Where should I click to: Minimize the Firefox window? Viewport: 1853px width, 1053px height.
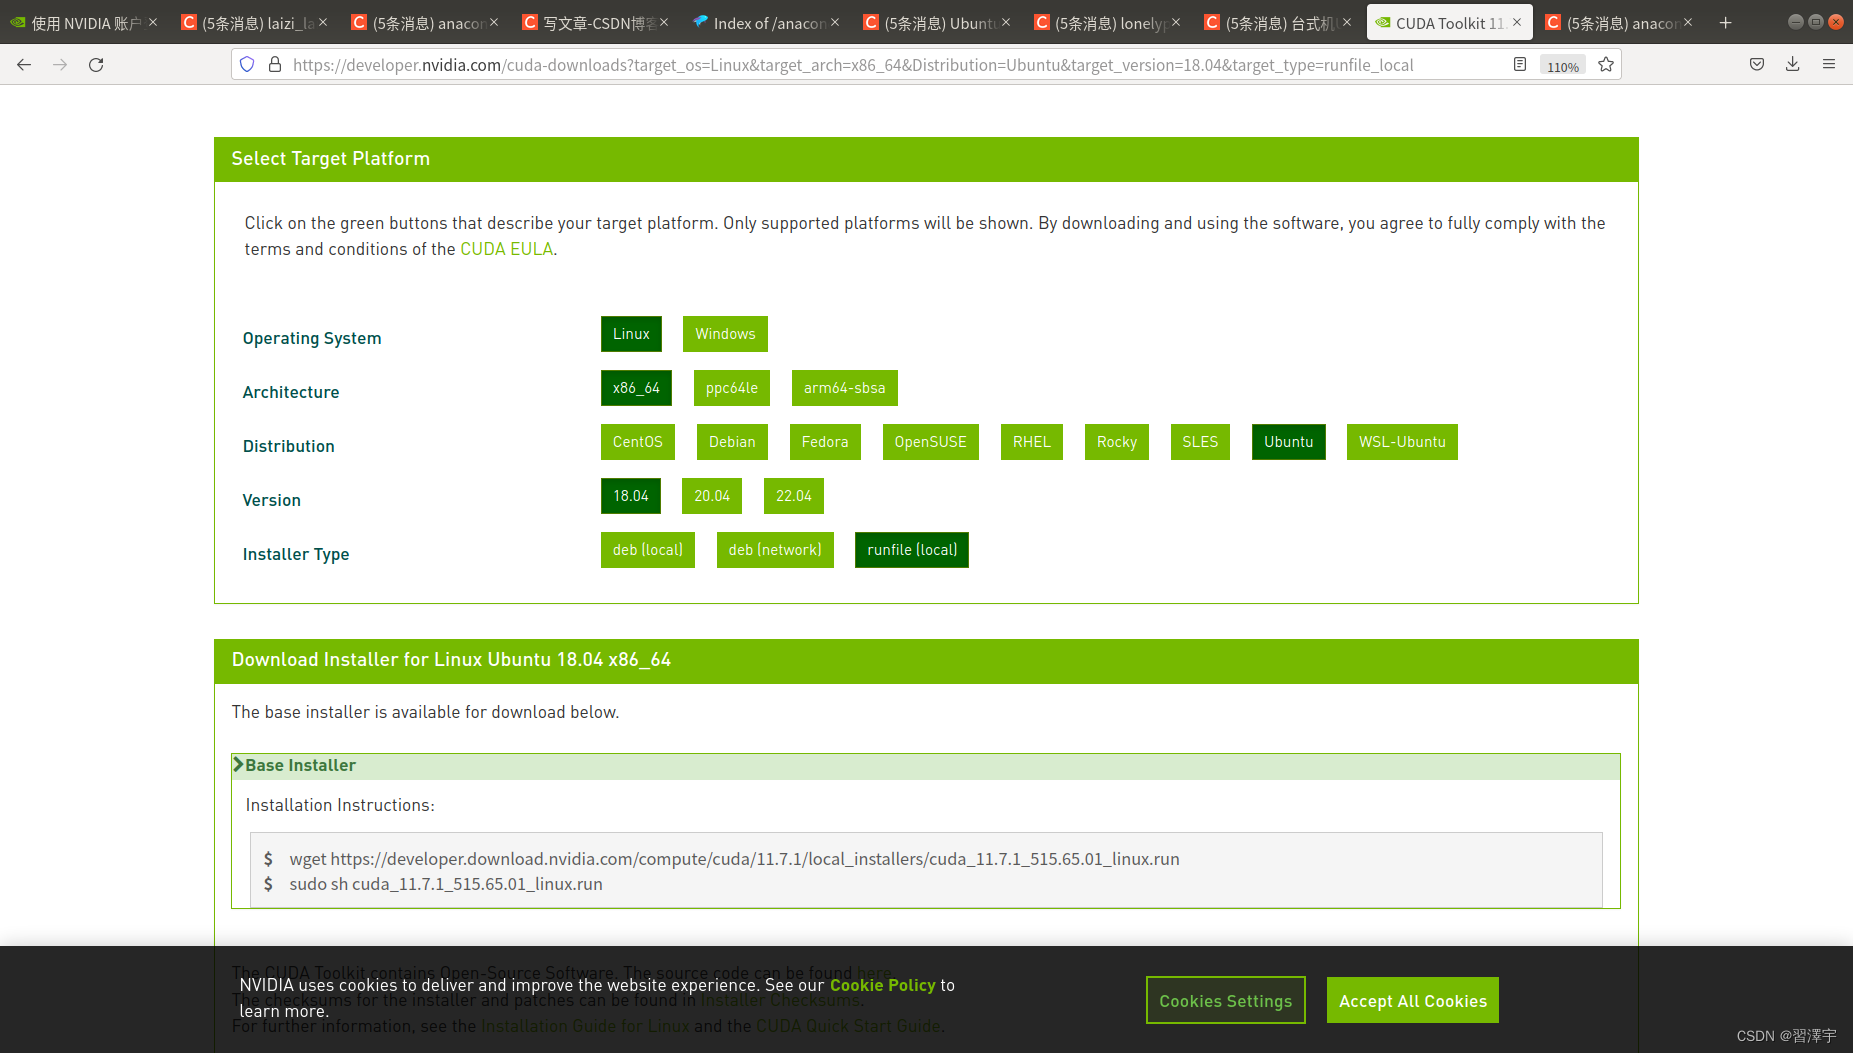pos(1795,22)
